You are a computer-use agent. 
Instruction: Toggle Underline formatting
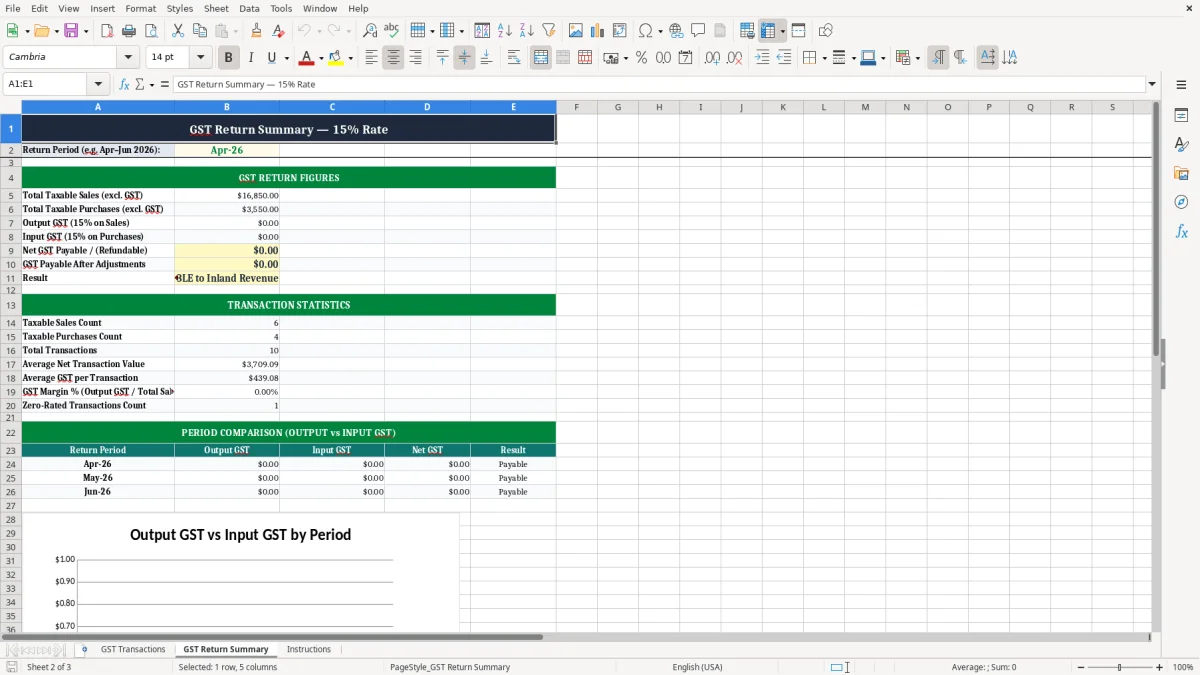click(x=272, y=58)
